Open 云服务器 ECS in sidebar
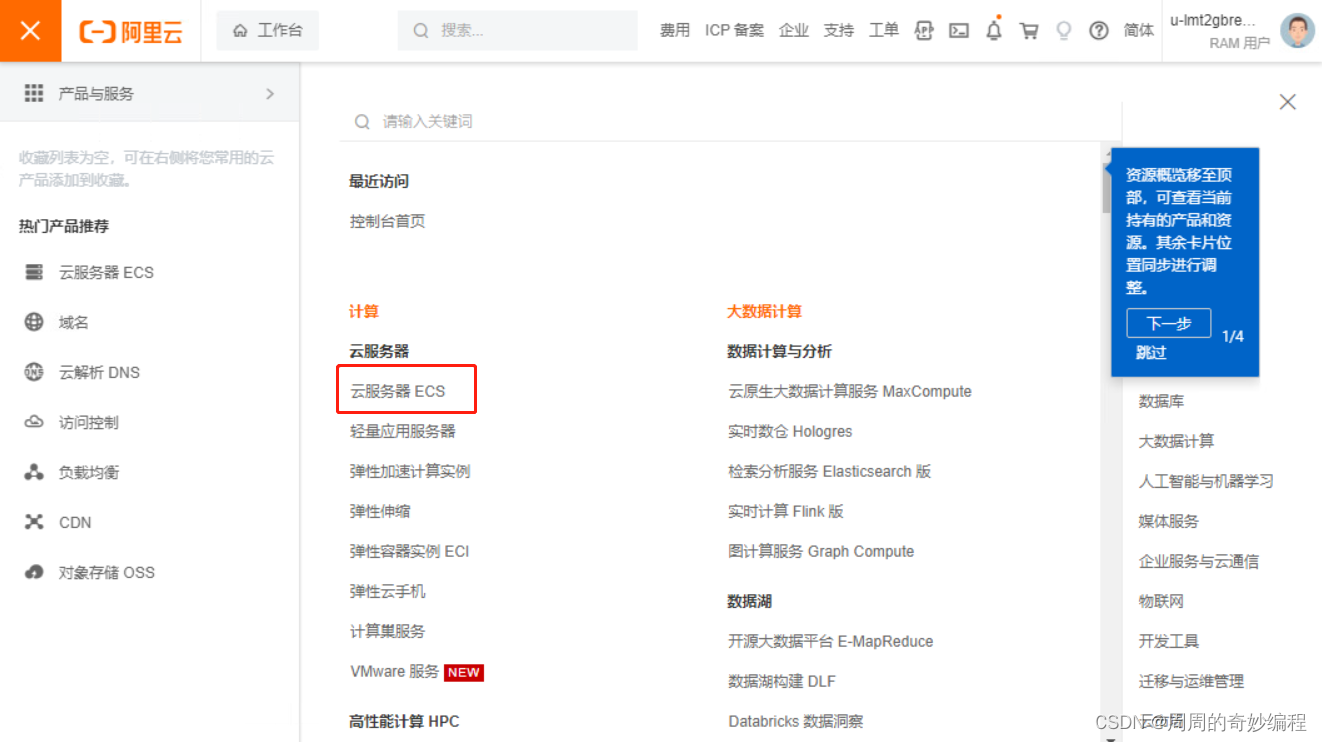This screenshot has width=1322, height=742. (106, 272)
